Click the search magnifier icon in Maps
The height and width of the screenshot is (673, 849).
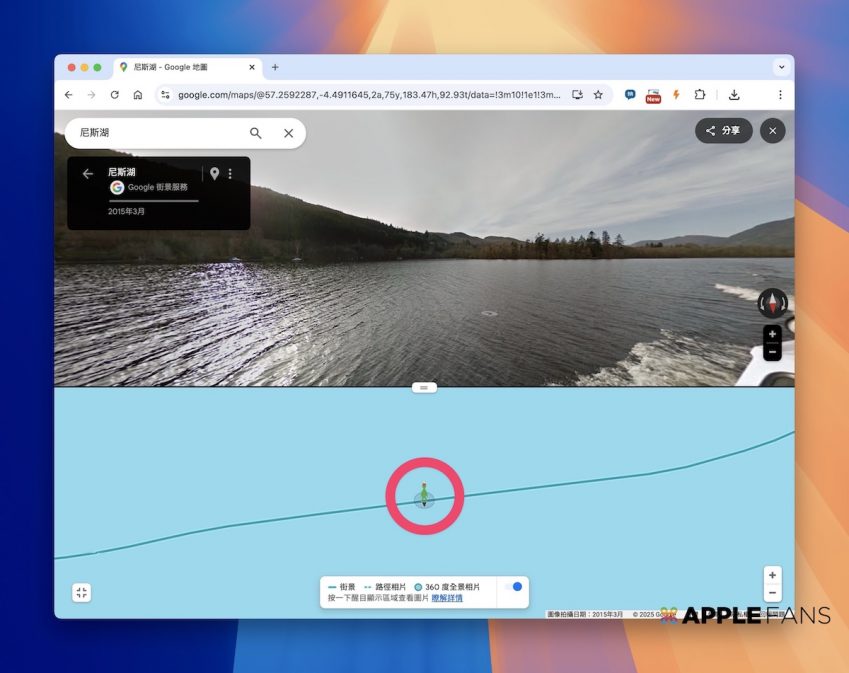(x=255, y=133)
